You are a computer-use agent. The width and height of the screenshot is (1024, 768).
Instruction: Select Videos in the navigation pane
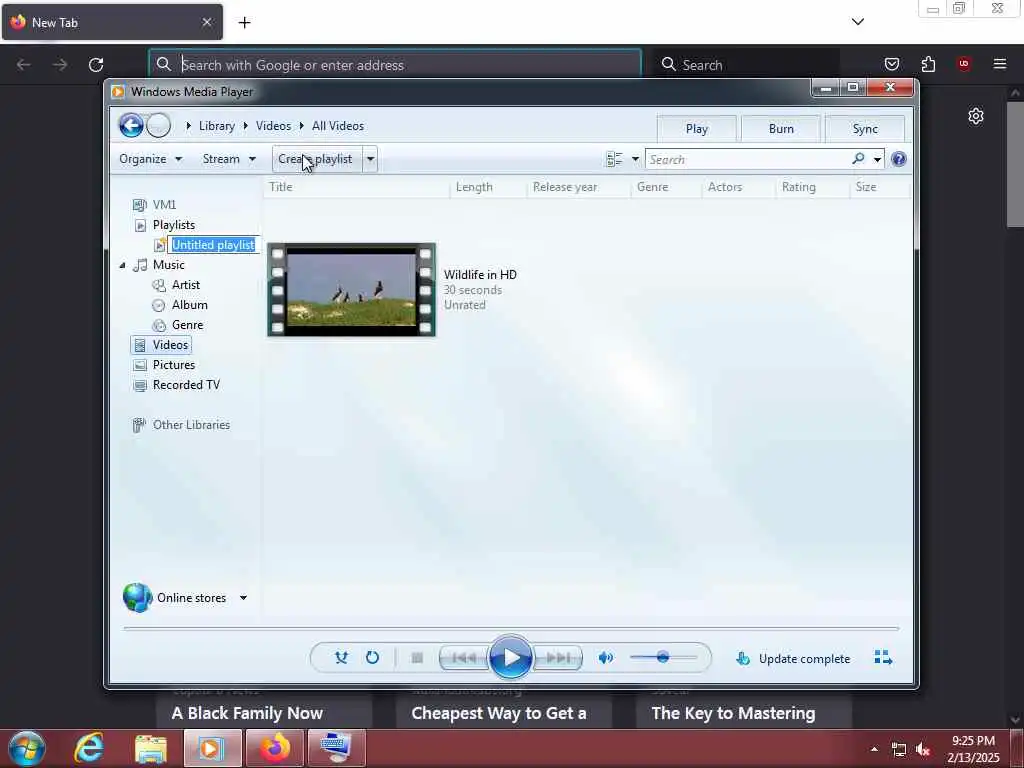pos(170,345)
